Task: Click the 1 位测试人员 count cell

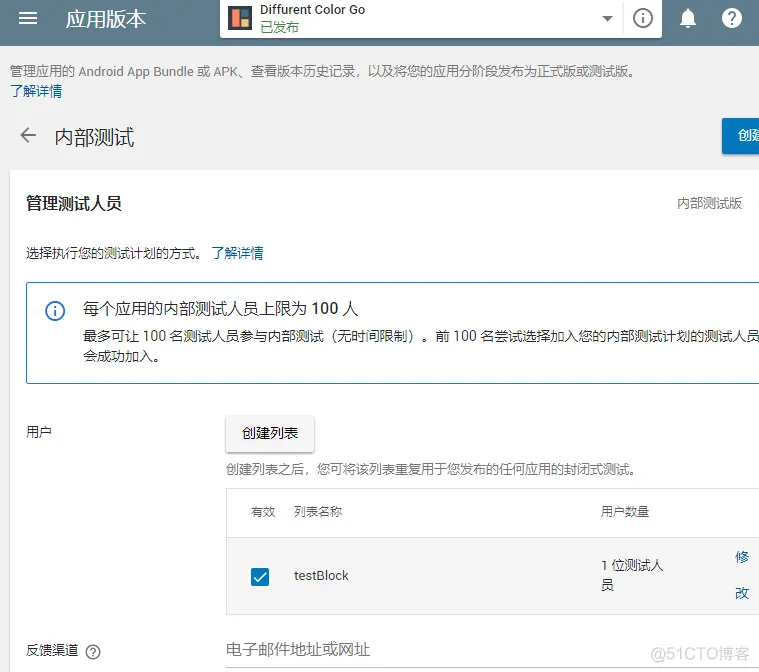Action: 632,575
